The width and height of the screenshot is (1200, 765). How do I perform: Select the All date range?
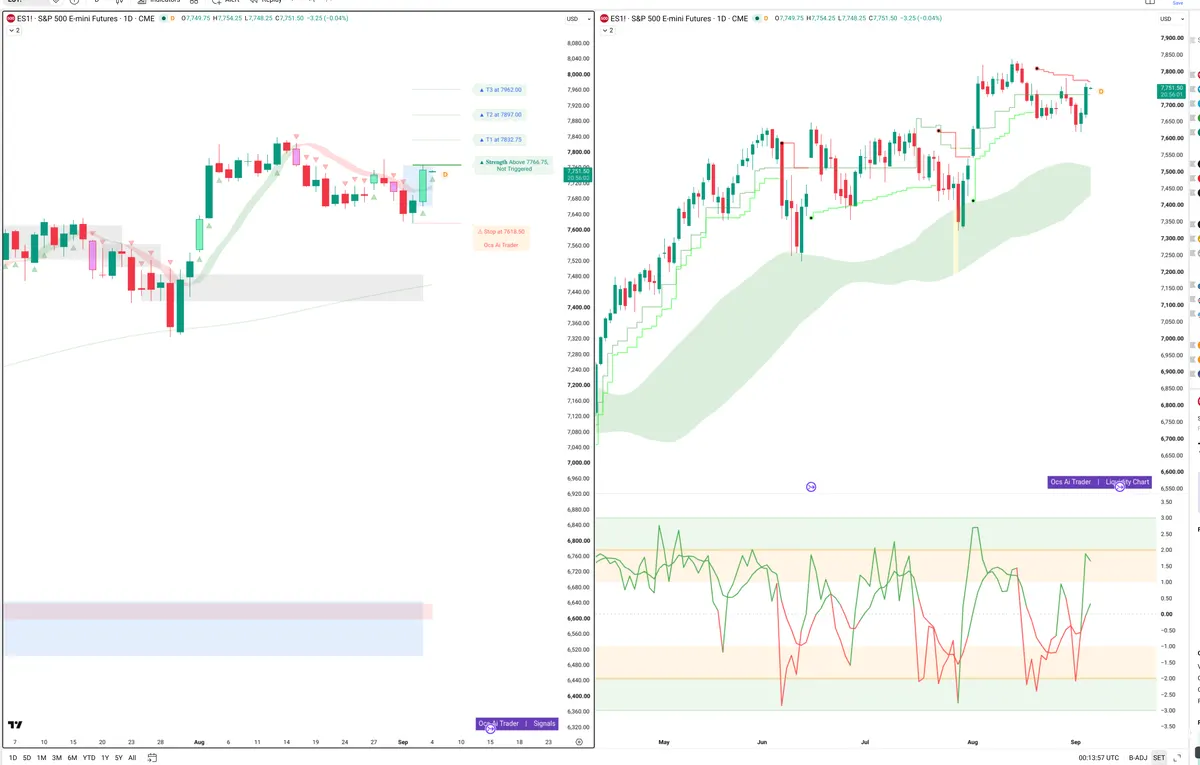pos(132,758)
